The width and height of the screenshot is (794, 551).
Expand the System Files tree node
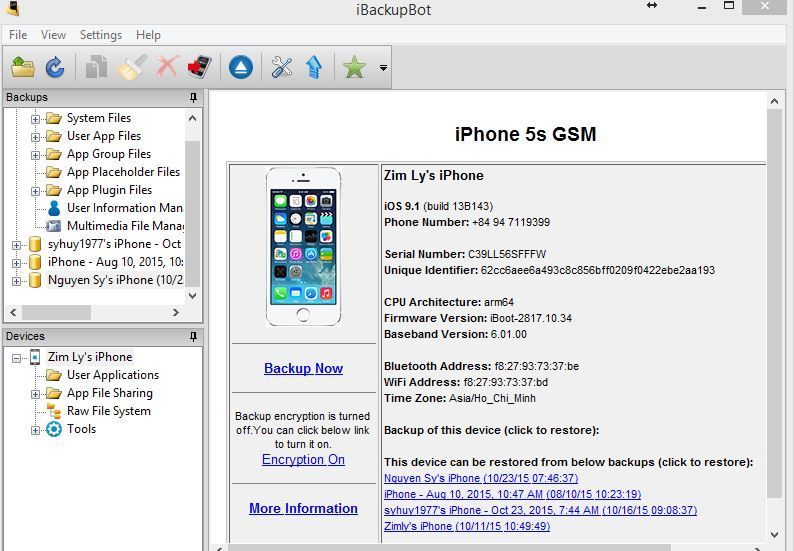pos(36,118)
